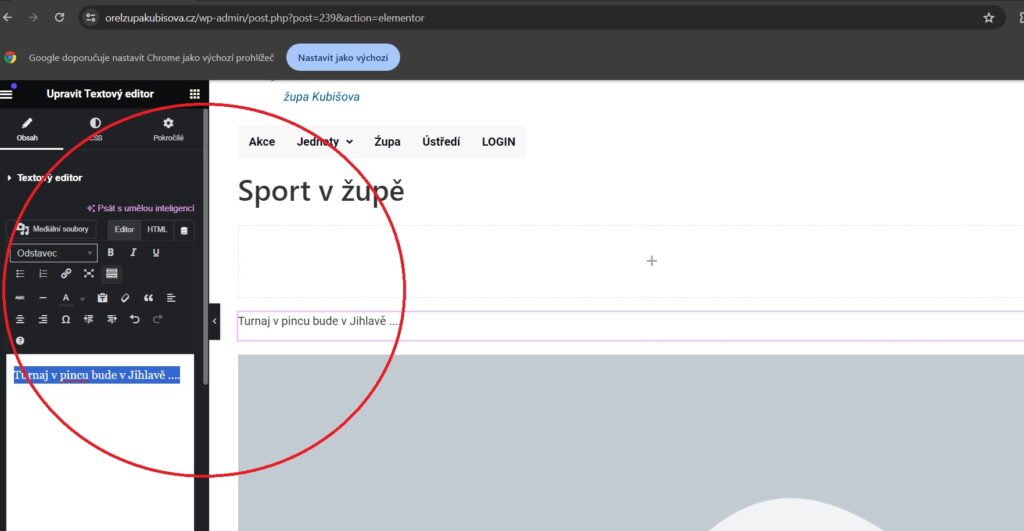Decrease the paragraph indent

tap(89, 319)
